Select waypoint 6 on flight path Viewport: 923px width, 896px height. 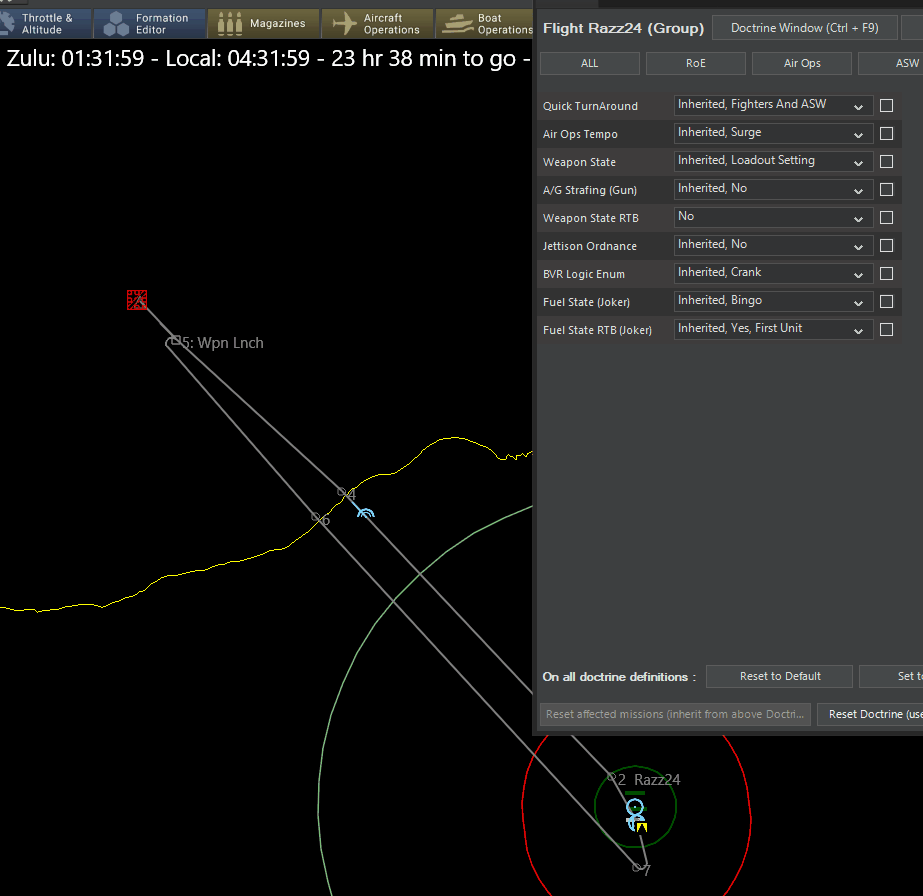(x=316, y=517)
